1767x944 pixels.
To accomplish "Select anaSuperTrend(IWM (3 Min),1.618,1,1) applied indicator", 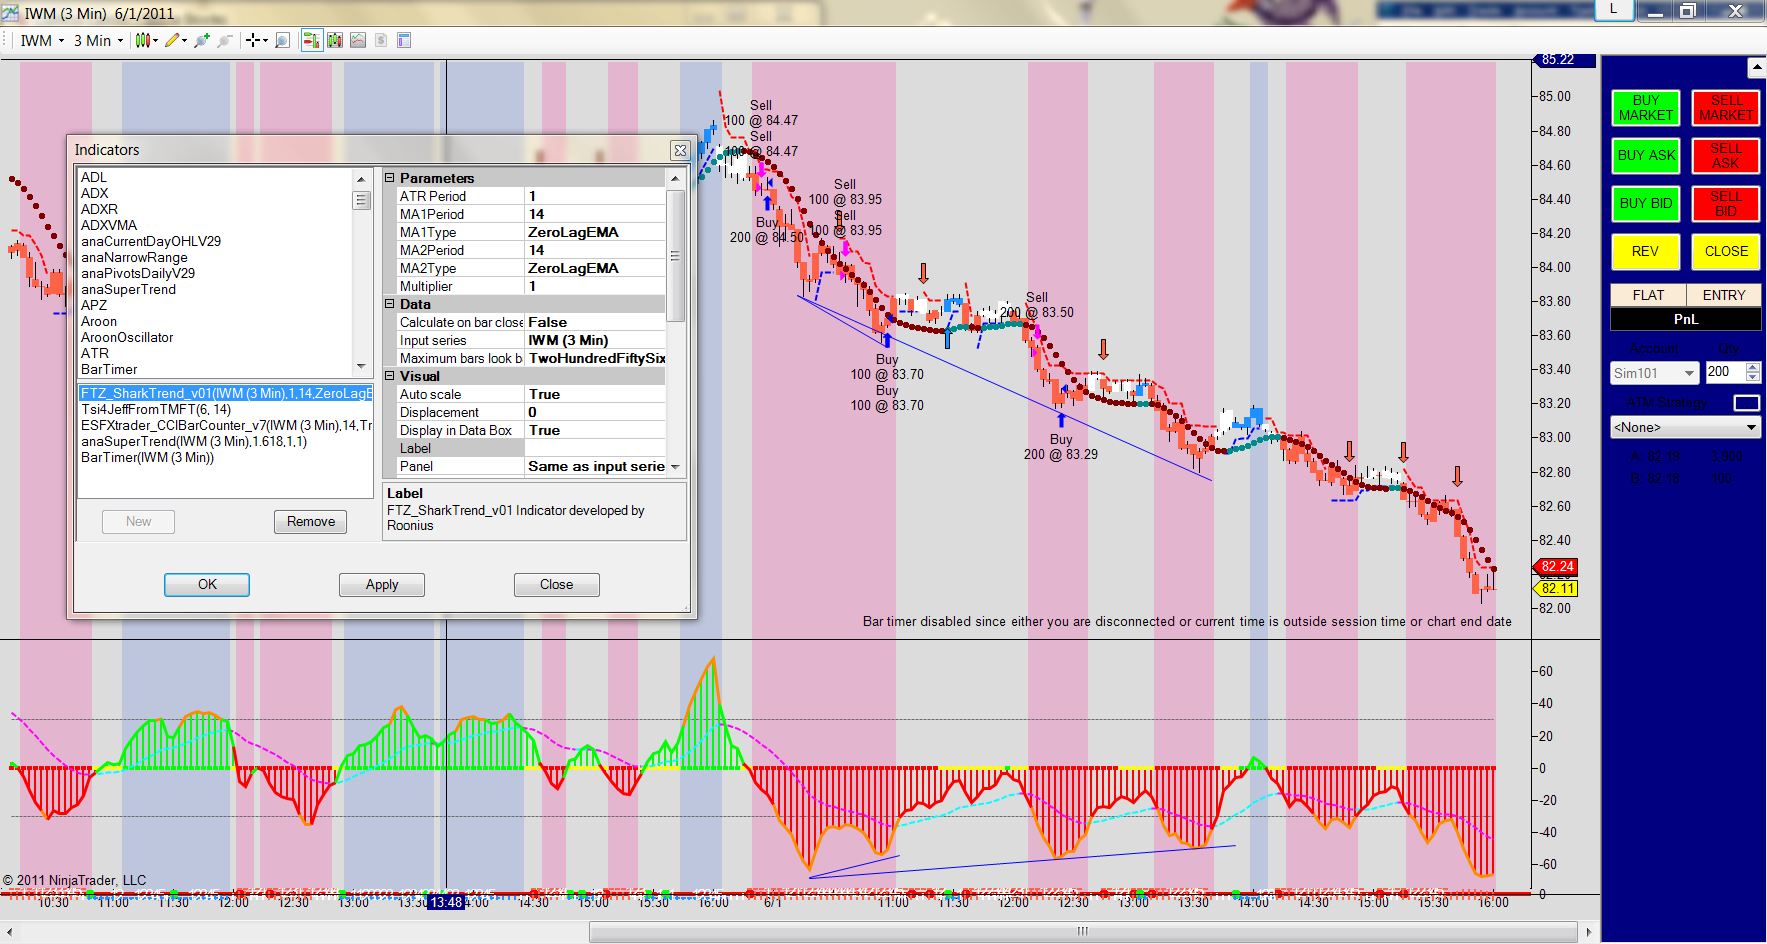I will (x=226, y=441).
